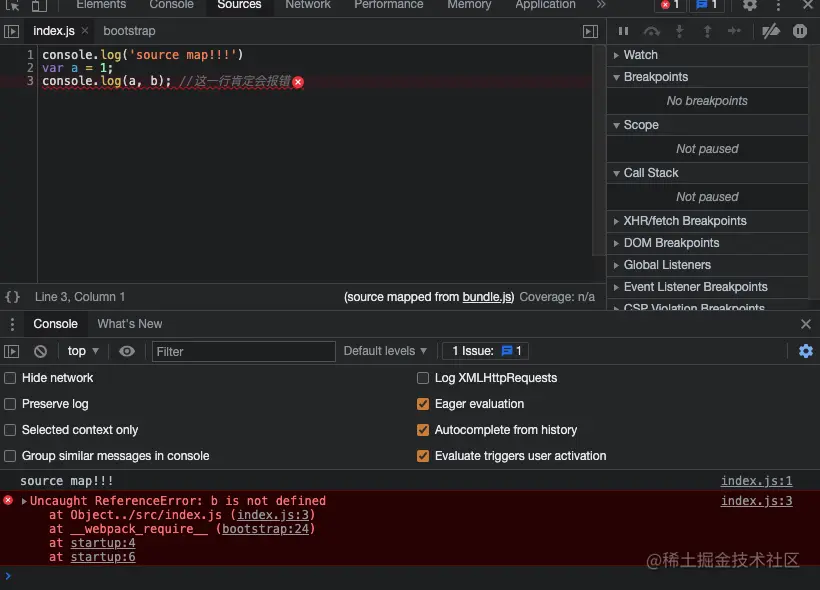820x590 pixels.
Task: Open console settings gear icon
Action: 806,351
